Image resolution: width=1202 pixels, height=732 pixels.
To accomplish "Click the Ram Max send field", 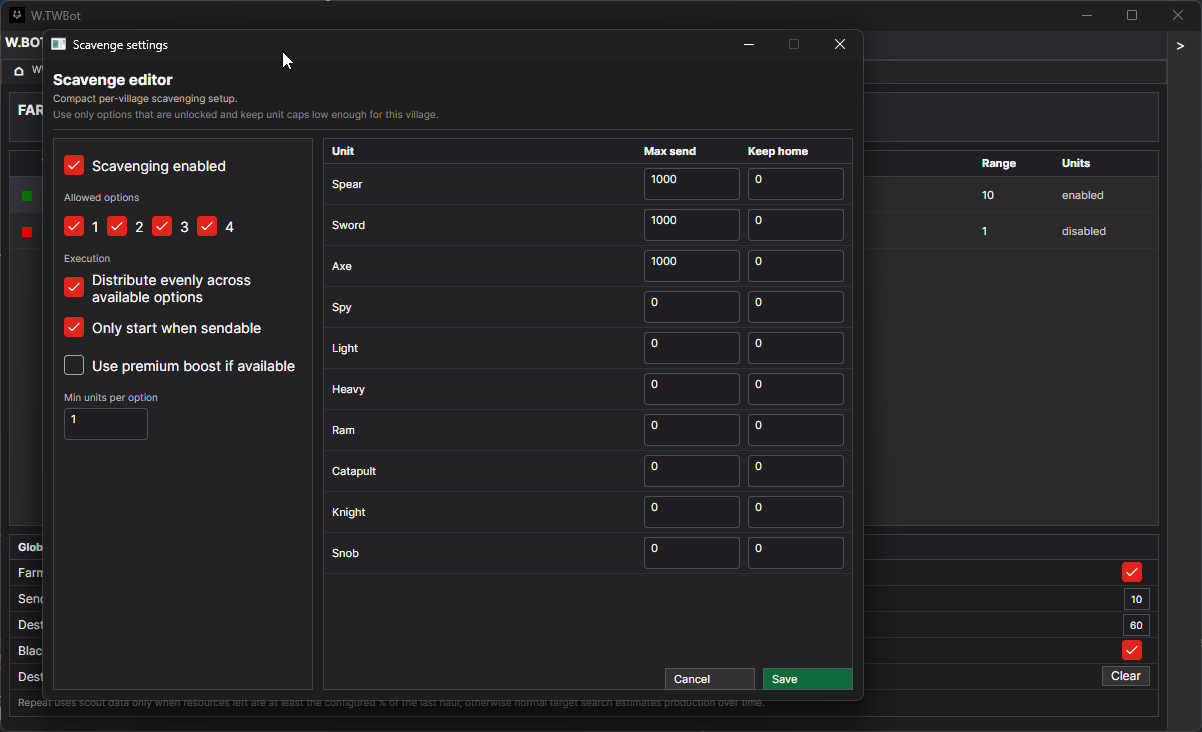I will (x=692, y=430).
